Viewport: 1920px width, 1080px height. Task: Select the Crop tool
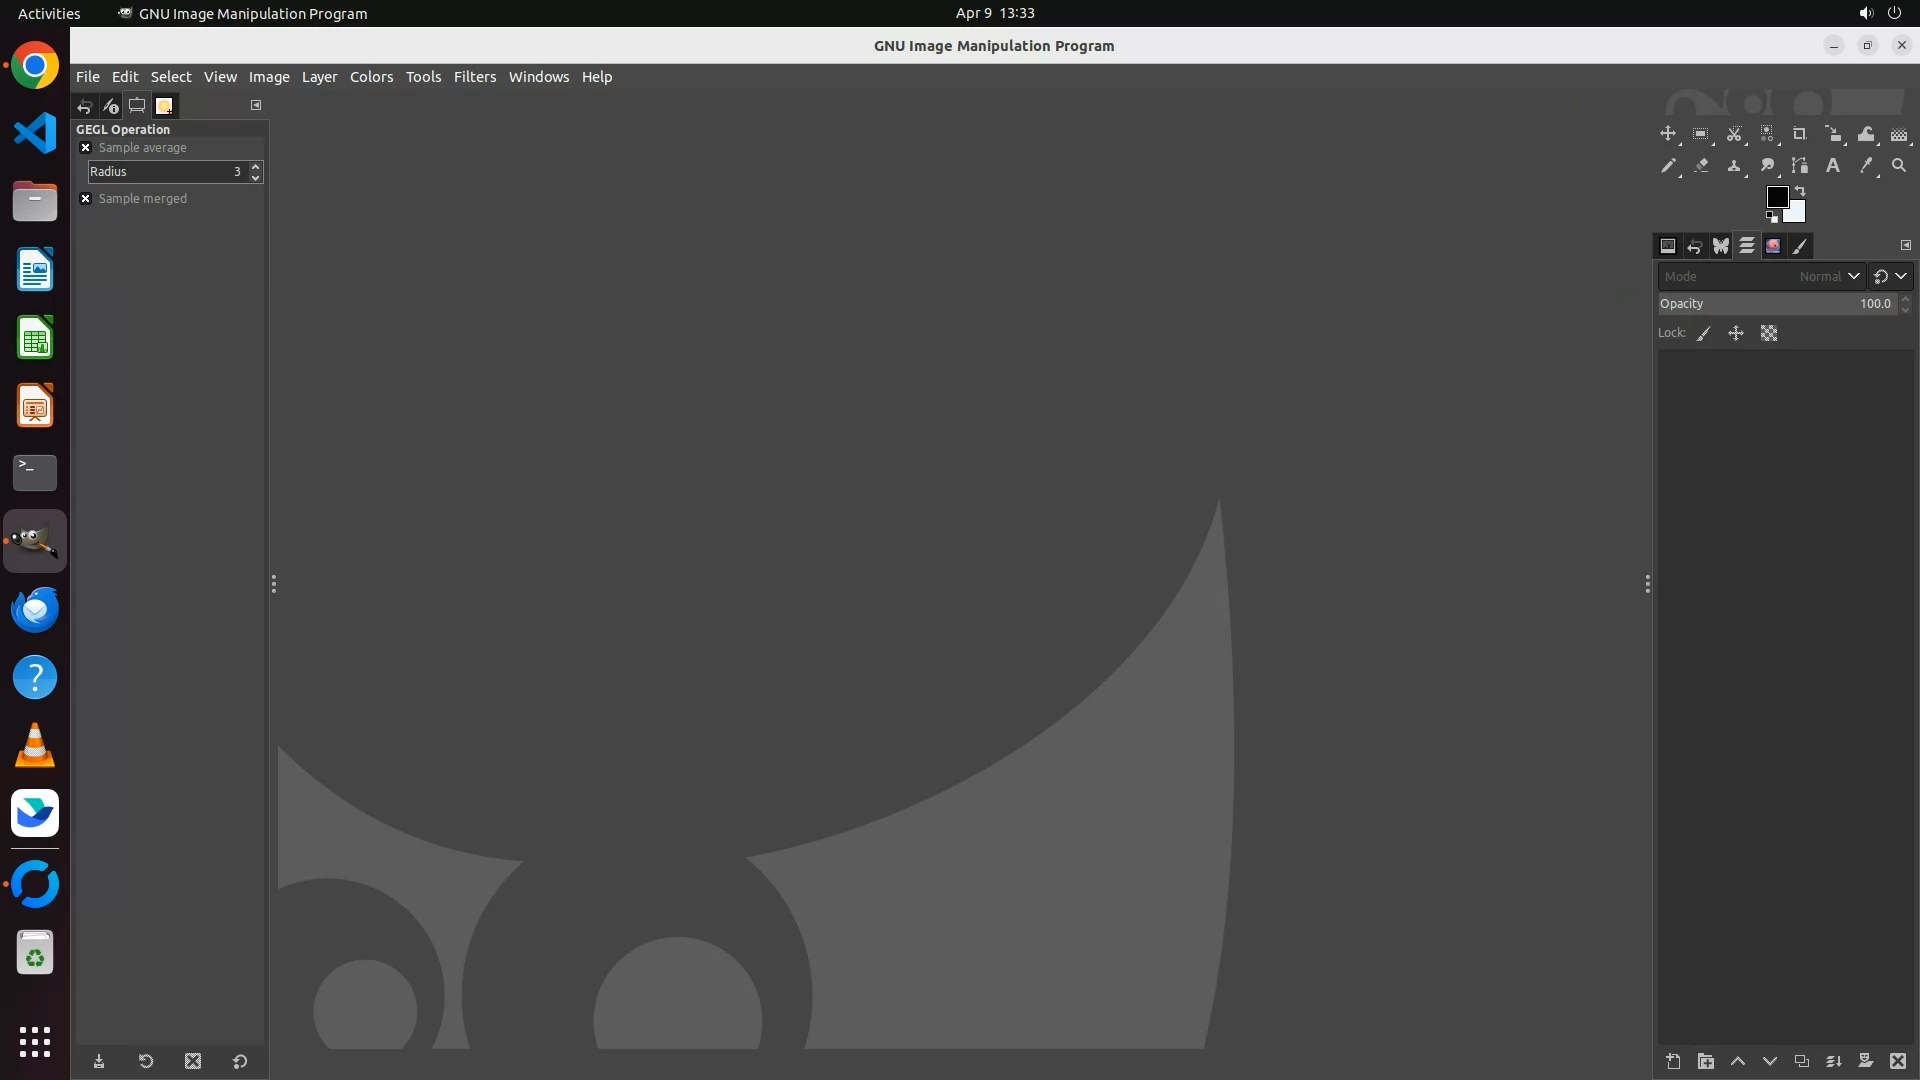click(x=1800, y=134)
